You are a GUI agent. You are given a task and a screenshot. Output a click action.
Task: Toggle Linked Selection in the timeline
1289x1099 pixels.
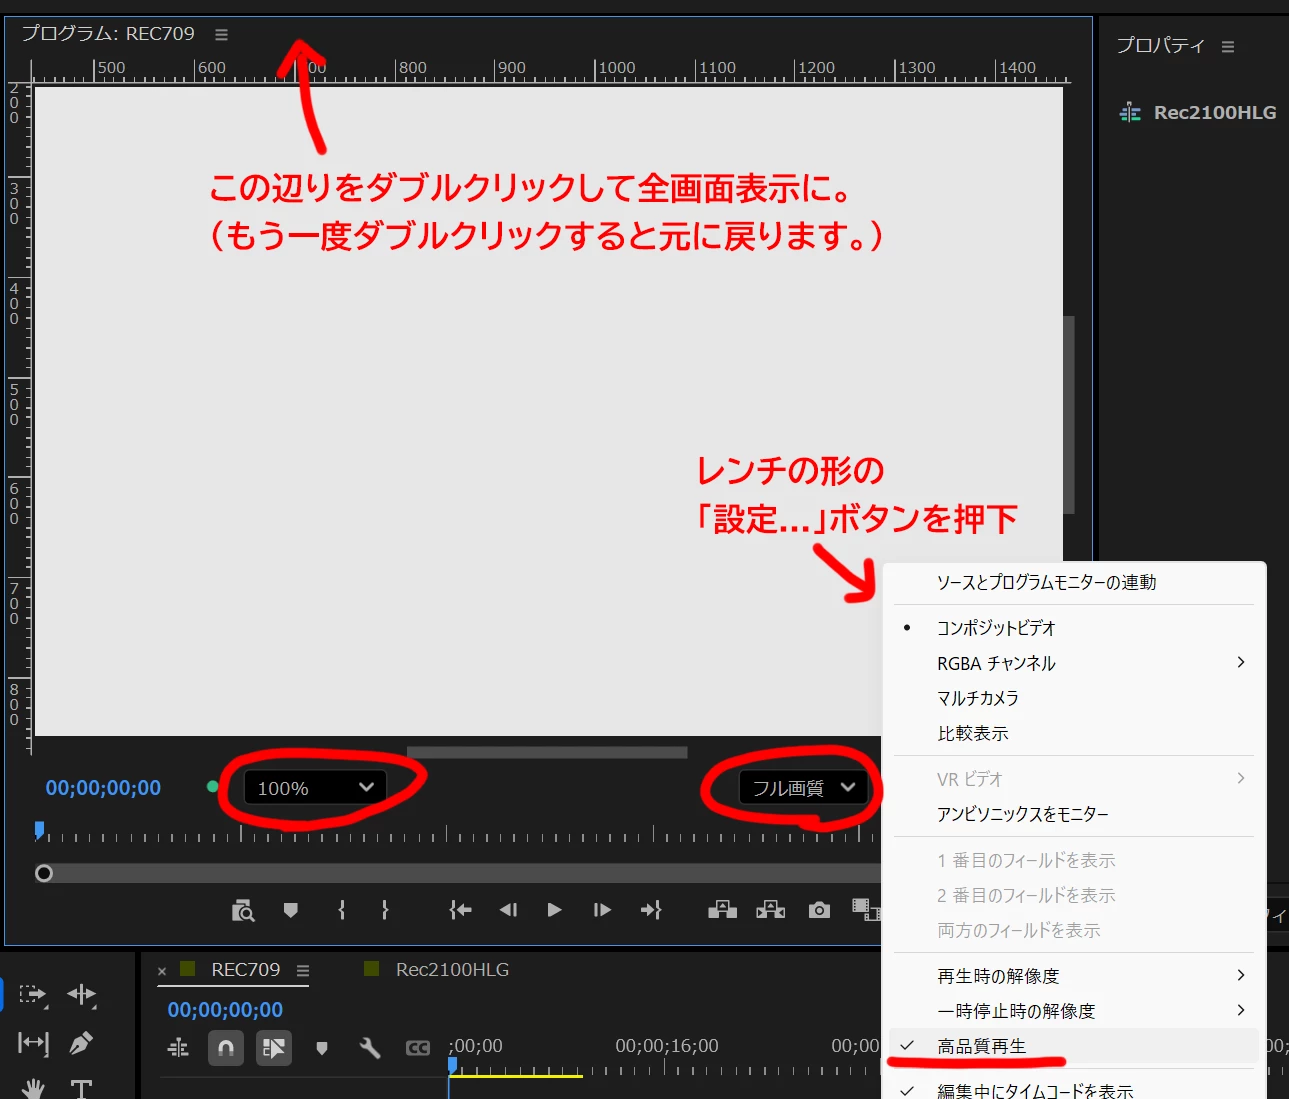click(274, 1048)
